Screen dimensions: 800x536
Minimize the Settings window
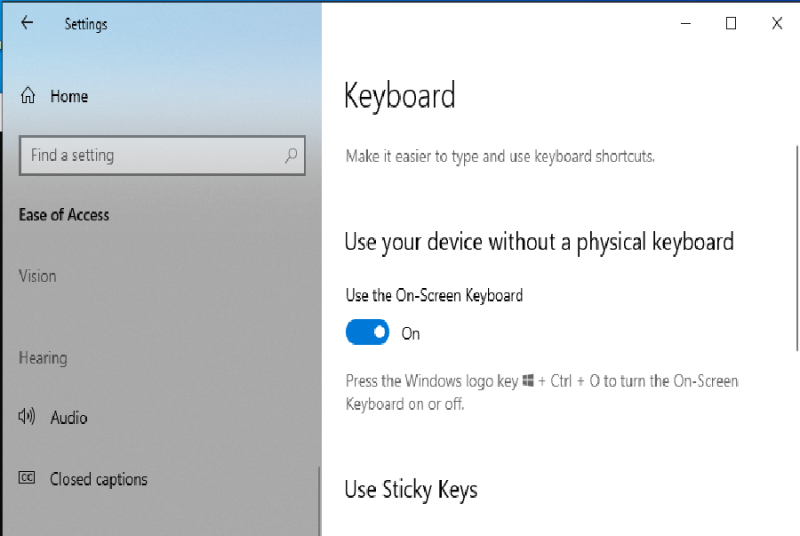coord(686,23)
